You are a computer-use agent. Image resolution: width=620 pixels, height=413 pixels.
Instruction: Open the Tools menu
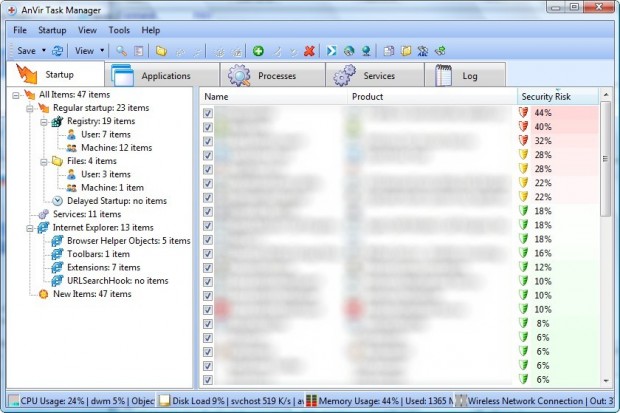click(x=119, y=30)
